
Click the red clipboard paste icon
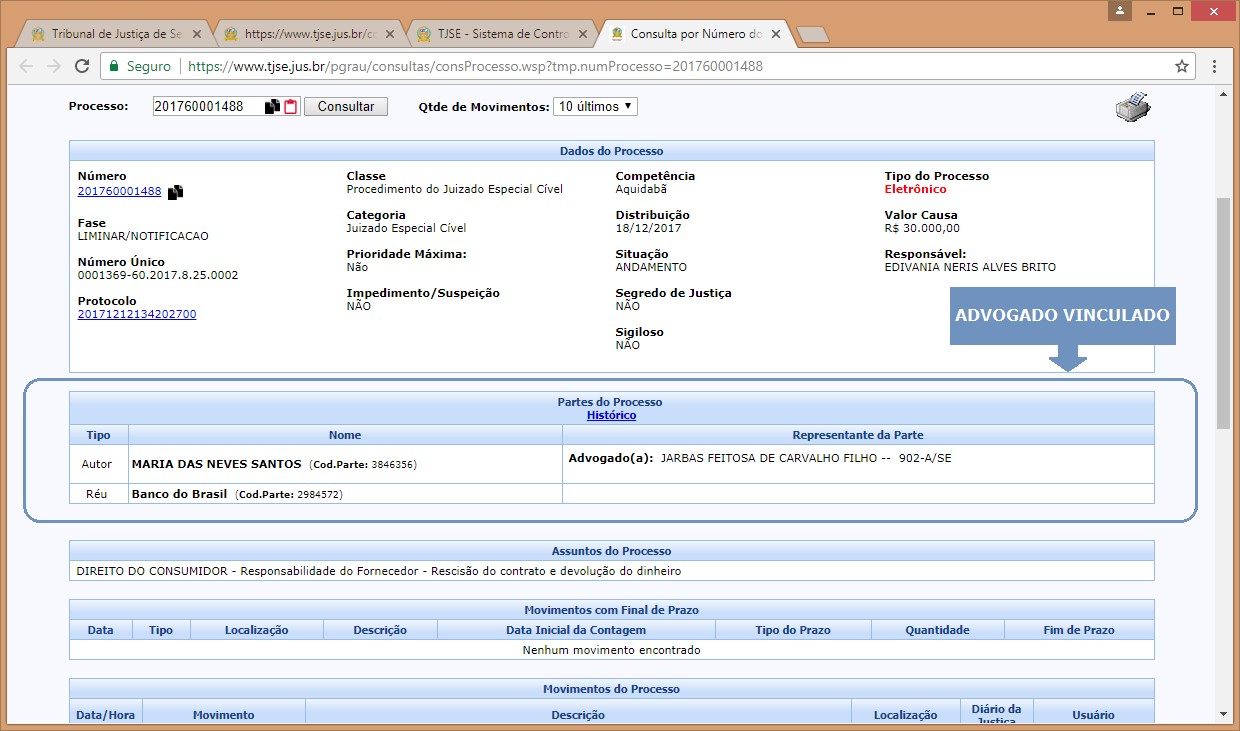[x=291, y=107]
